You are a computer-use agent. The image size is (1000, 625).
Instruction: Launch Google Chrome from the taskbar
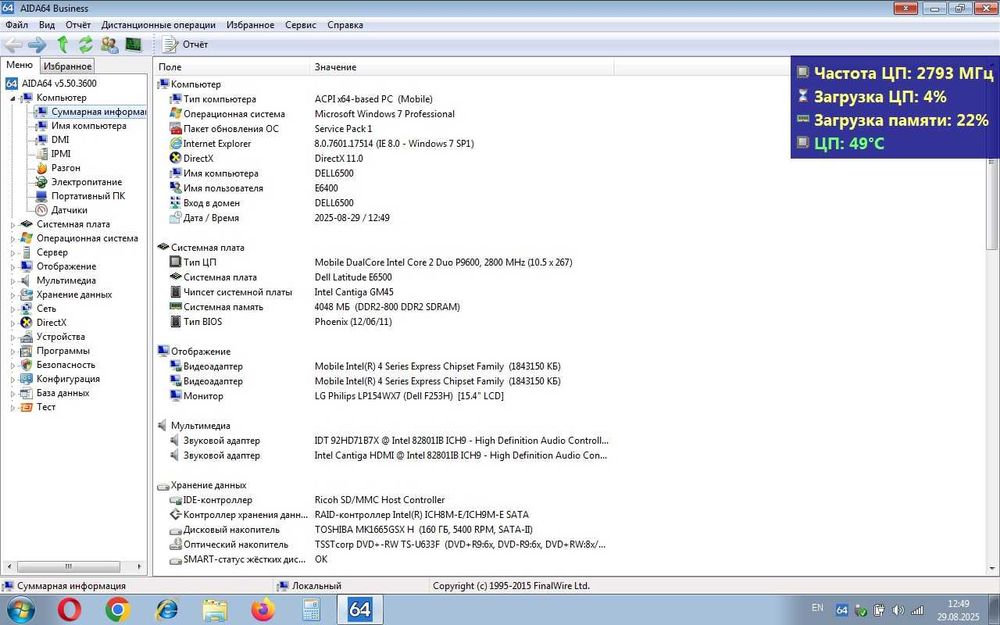pyautogui.click(x=117, y=610)
